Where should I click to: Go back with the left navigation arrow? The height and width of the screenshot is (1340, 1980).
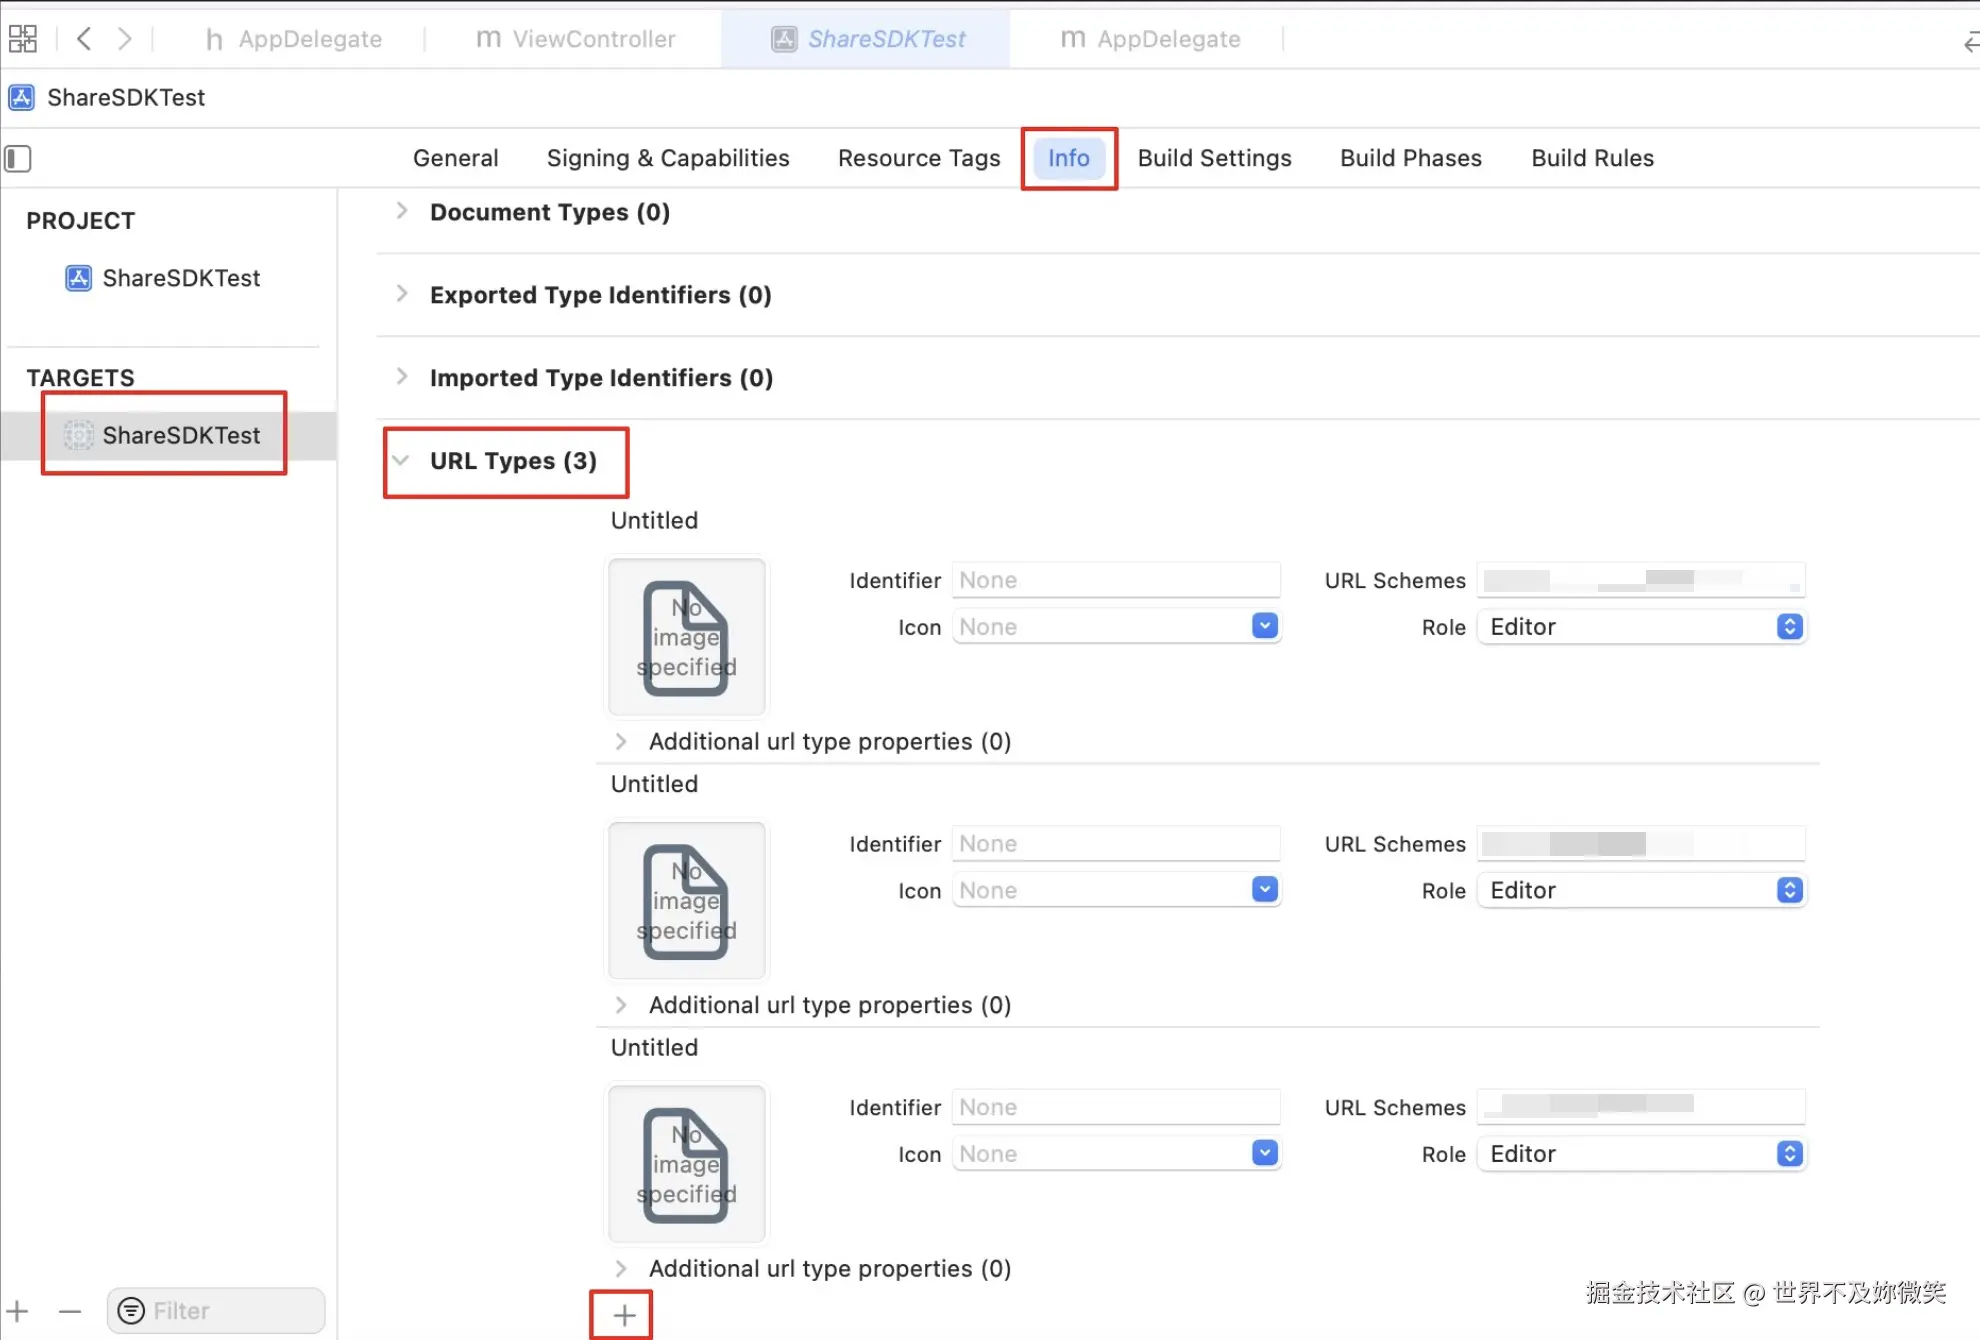click(x=84, y=39)
